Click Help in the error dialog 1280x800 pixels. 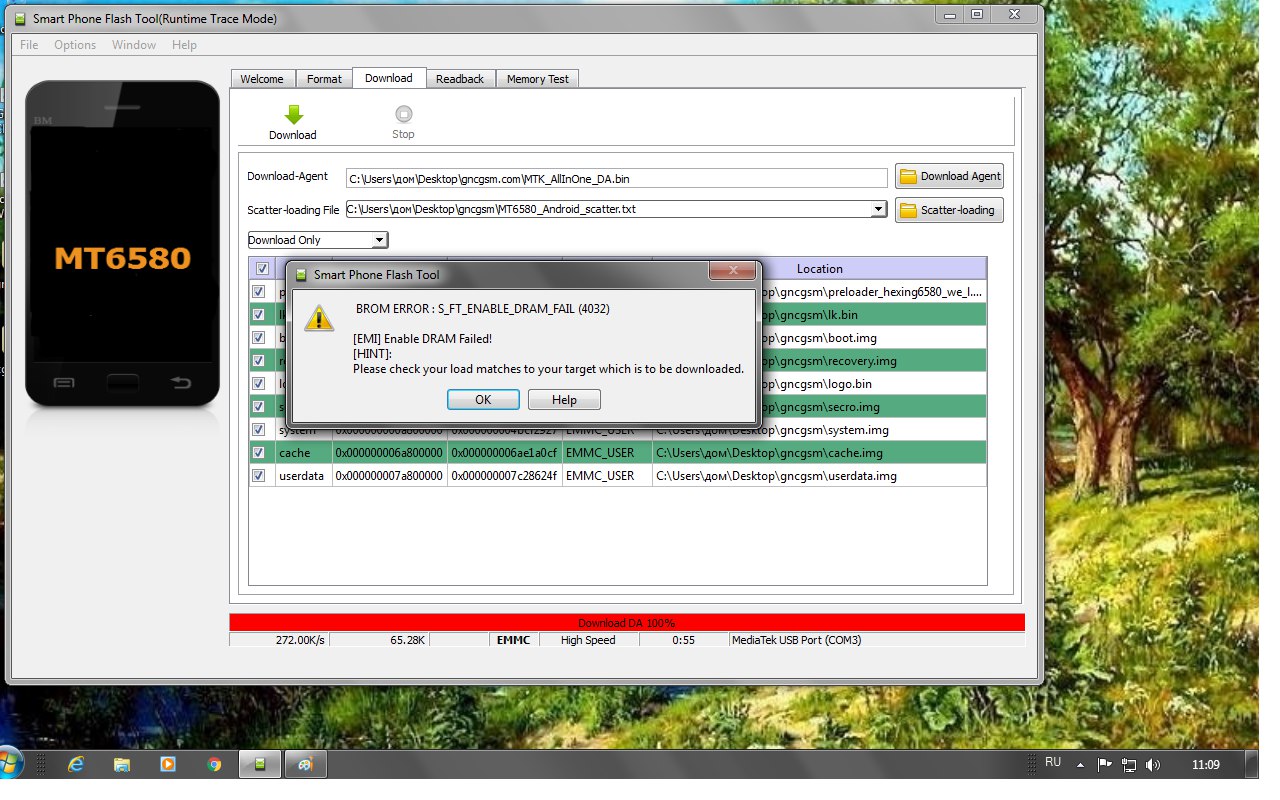pyautogui.click(x=564, y=400)
